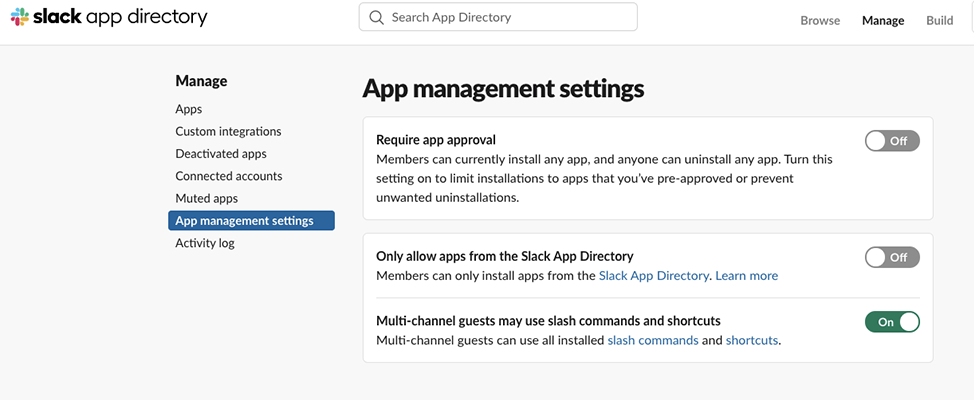The width and height of the screenshot is (974, 400).
Task: Click the 'Require app approval' setting title
Action: [x=436, y=140]
